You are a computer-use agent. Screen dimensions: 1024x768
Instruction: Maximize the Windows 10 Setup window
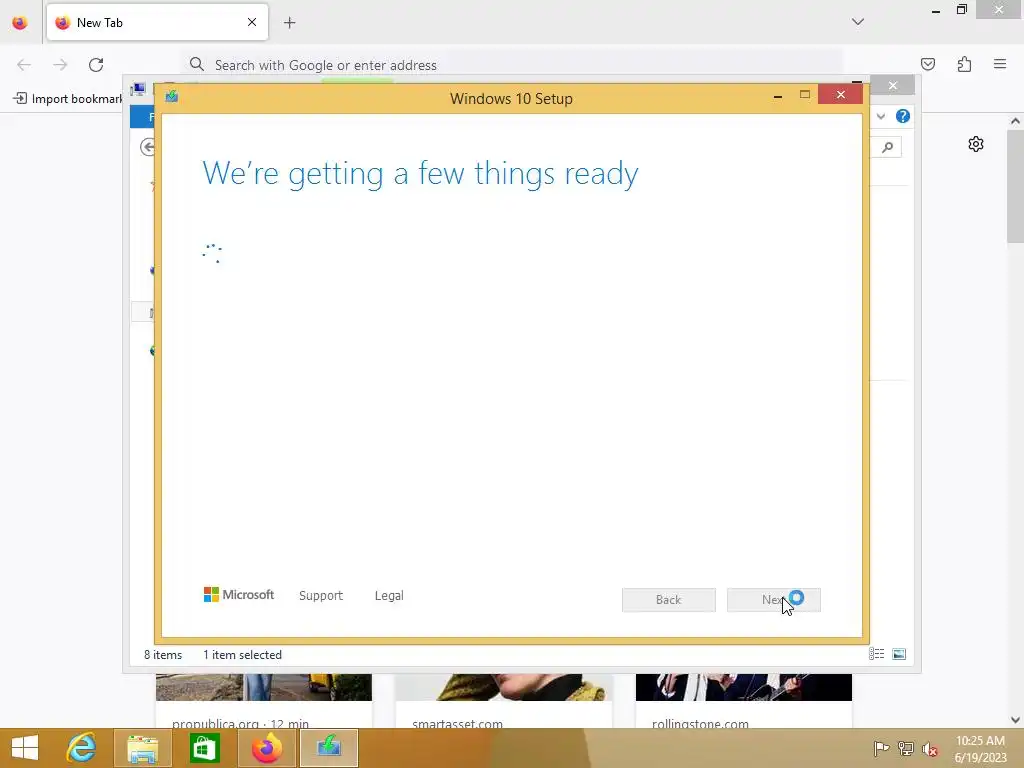coord(805,95)
